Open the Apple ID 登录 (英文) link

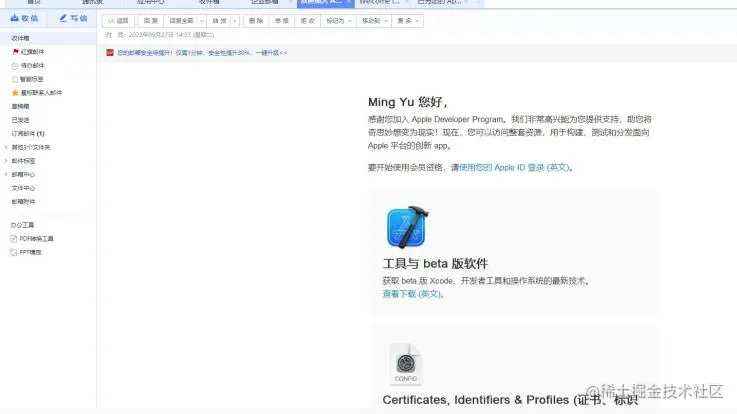514,167
